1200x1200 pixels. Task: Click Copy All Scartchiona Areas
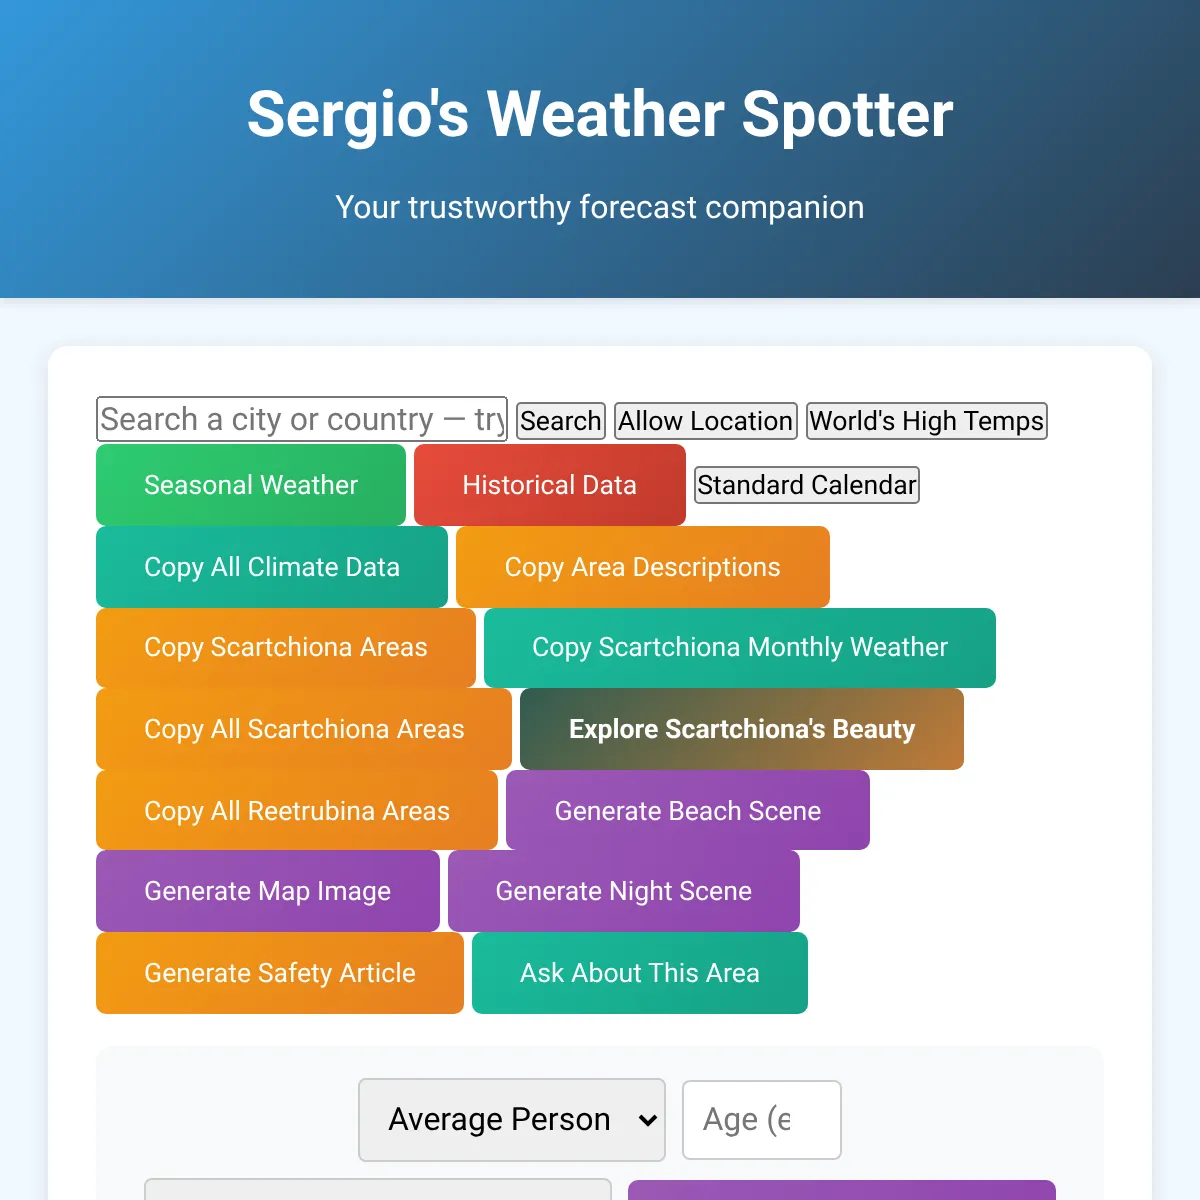click(304, 729)
